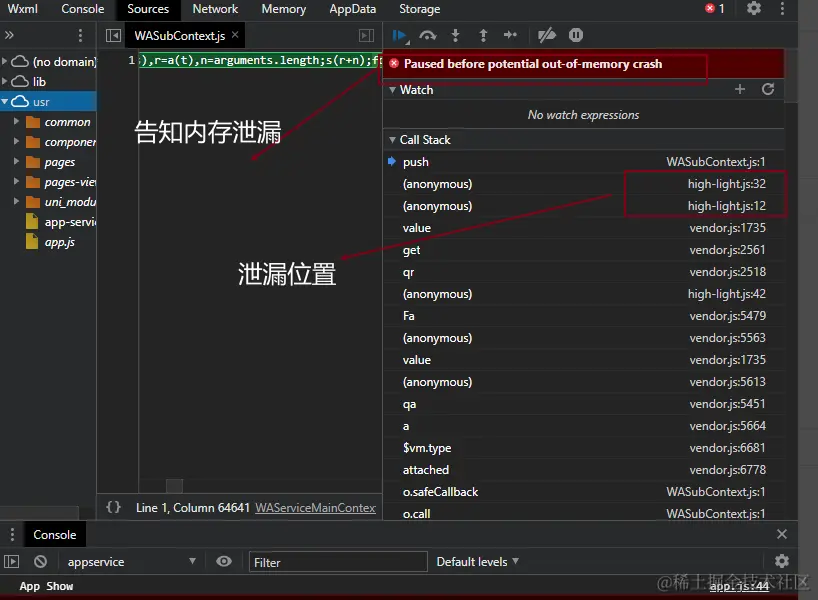Show more navigator tabs chevron
The height and width of the screenshot is (600, 818).
(x=9, y=35)
